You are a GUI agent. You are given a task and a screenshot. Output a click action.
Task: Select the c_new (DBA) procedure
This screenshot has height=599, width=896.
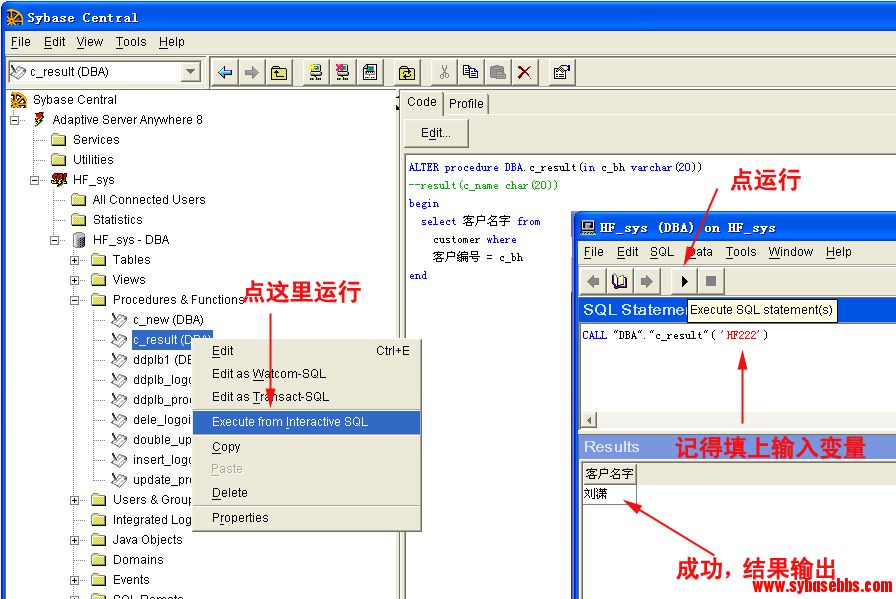(x=167, y=320)
